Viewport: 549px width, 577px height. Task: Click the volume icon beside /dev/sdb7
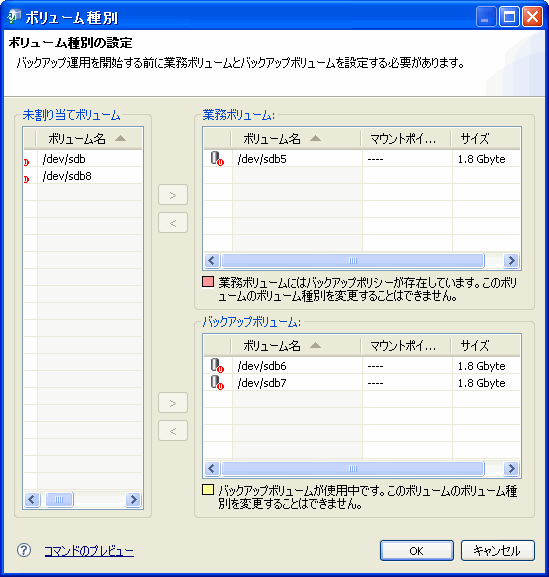(x=217, y=383)
